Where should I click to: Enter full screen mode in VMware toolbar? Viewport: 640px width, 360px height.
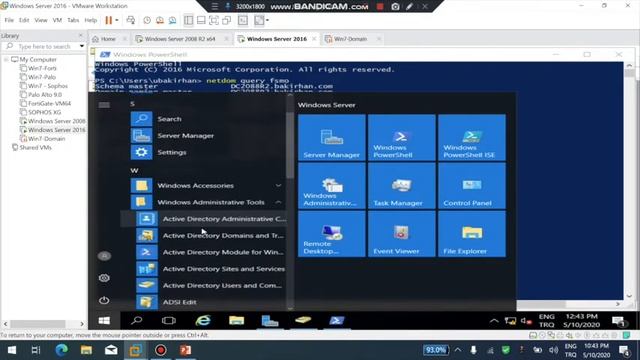214,20
